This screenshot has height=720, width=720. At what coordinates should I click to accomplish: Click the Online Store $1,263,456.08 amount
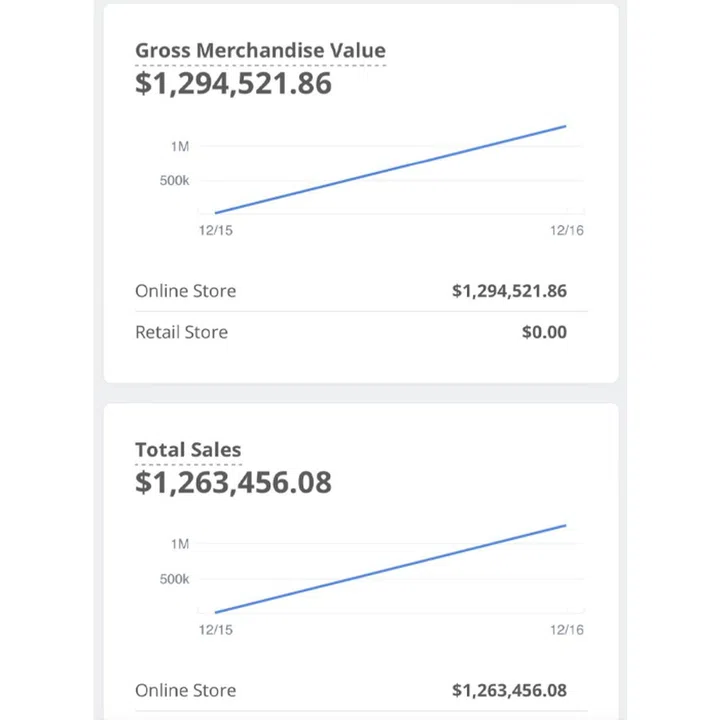pyautogui.click(x=509, y=690)
